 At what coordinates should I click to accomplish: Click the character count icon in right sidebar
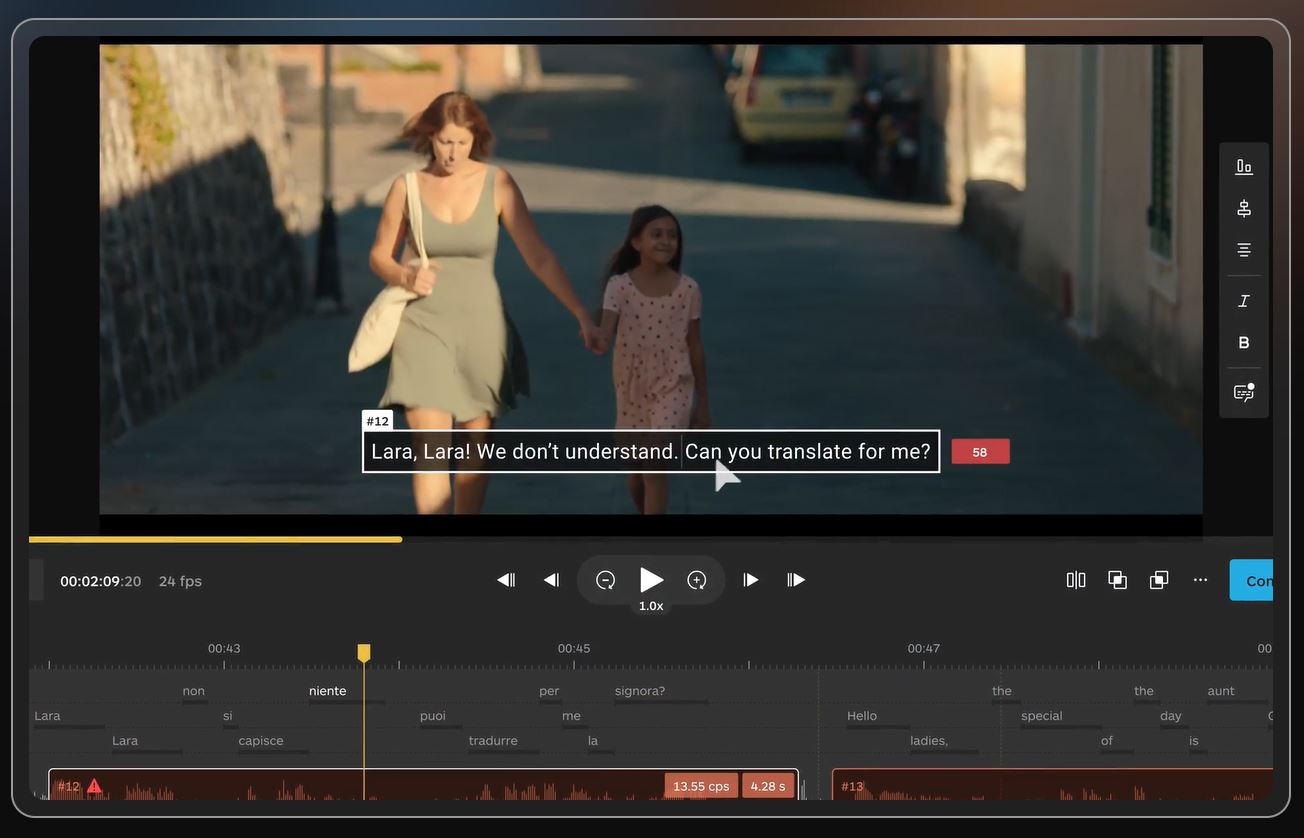(1243, 166)
